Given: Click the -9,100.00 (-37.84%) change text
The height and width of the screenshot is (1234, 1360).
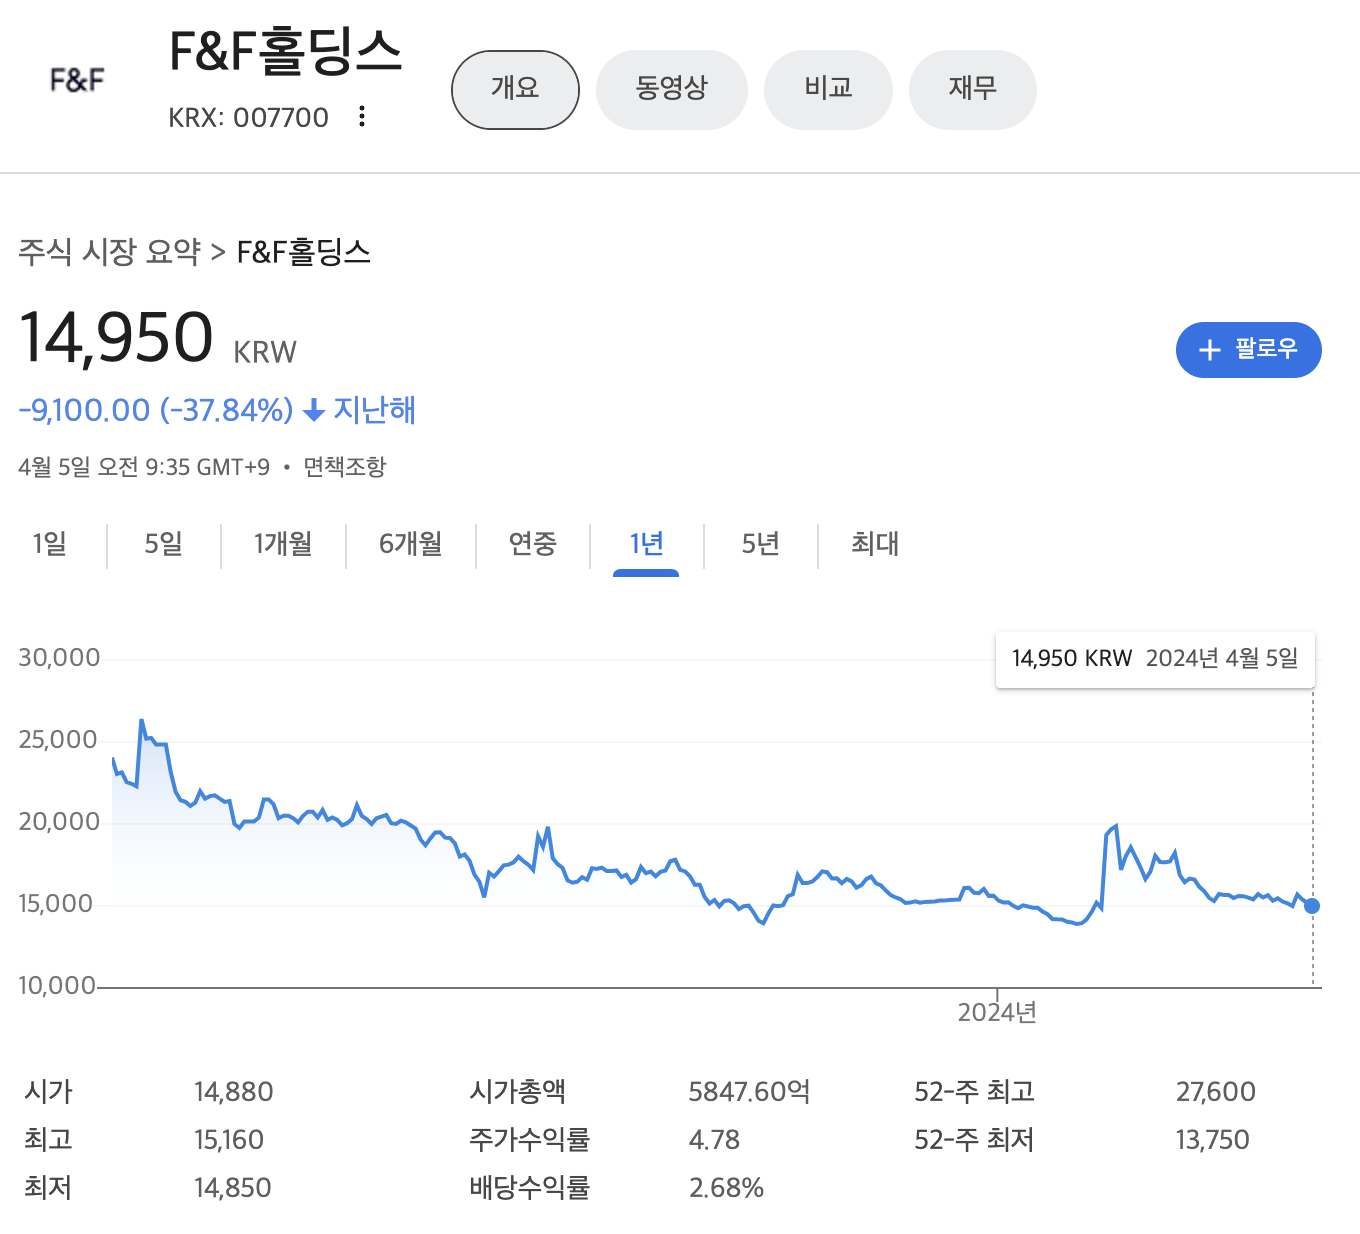Looking at the screenshot, I should point(156,410).
